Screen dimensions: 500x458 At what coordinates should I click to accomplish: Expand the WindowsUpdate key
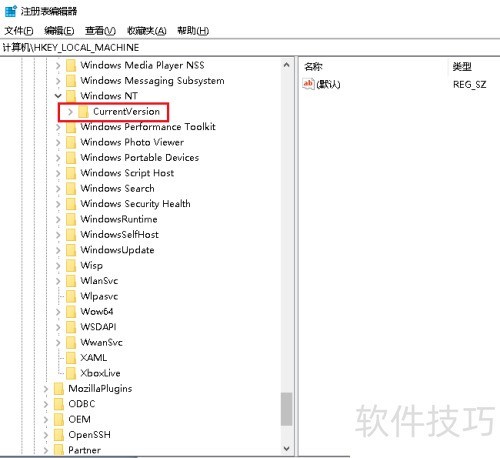pyautogui.click(x=58, y=250)
